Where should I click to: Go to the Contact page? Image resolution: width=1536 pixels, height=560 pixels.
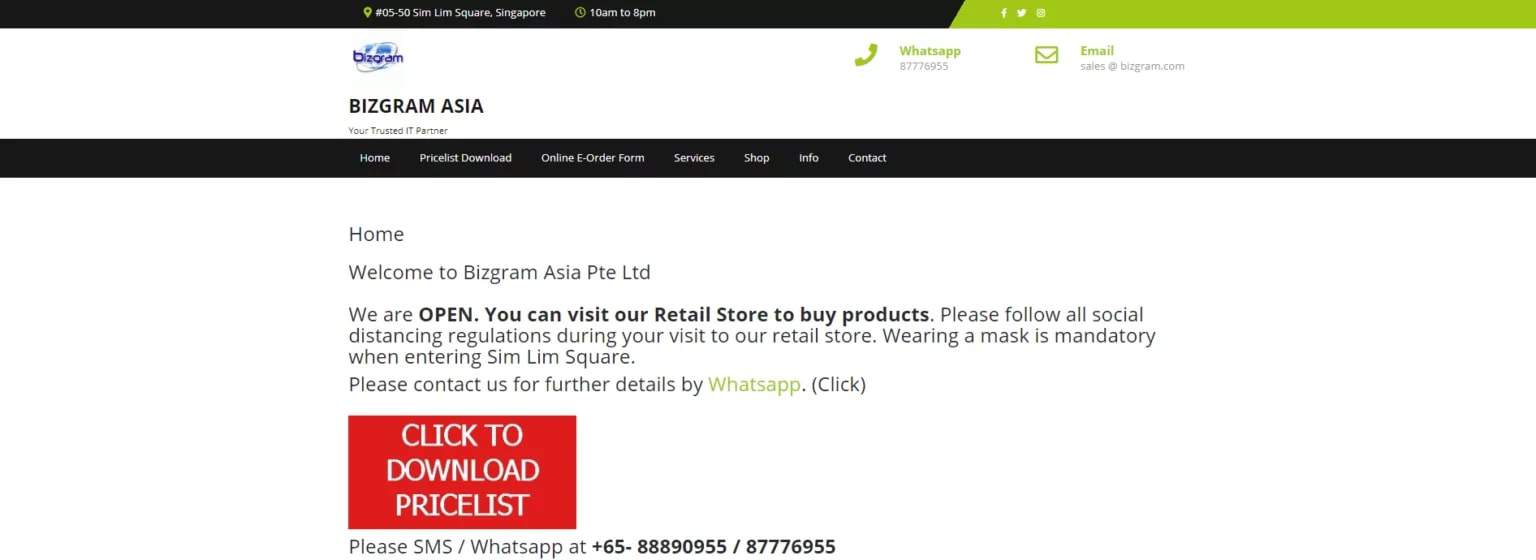pyautogui.click(x=867, y=158)
